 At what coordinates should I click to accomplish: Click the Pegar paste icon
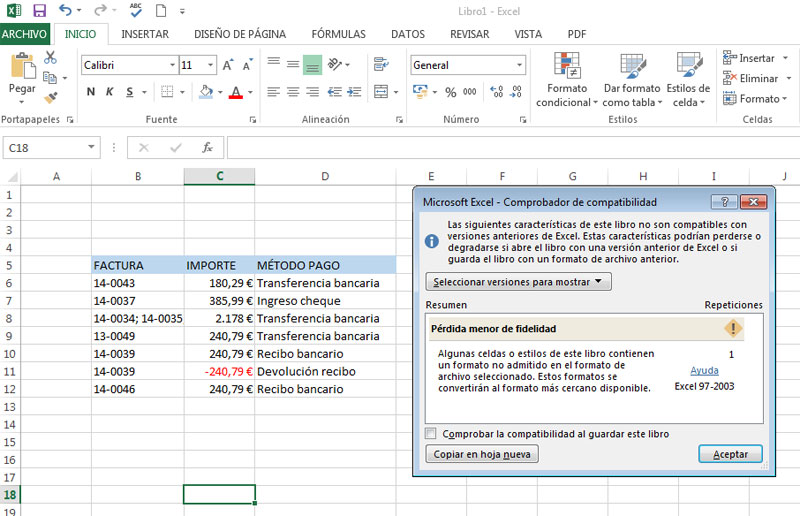point(22,67)
